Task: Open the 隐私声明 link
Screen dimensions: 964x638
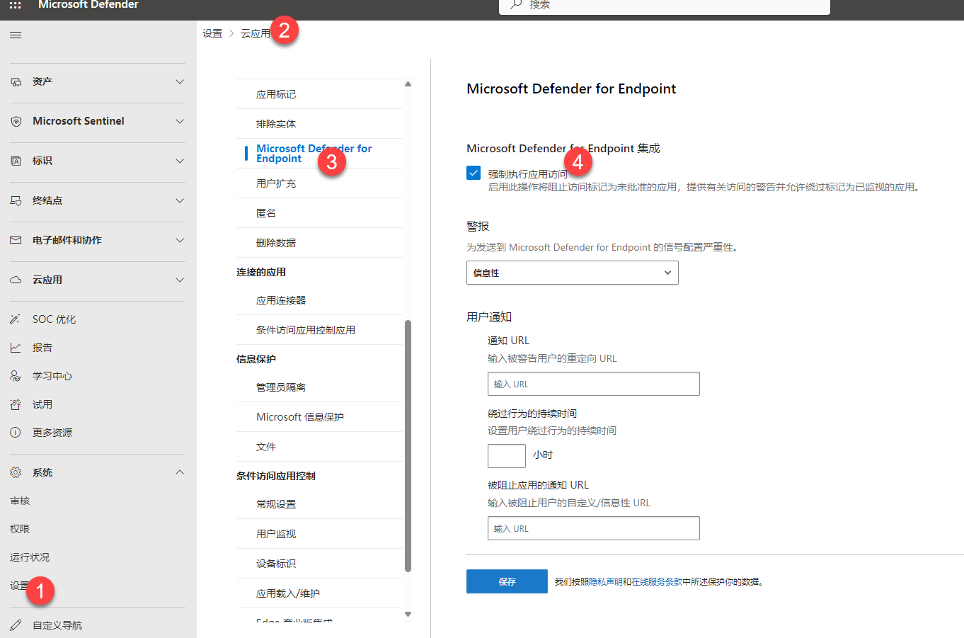Action: (606, 581)
